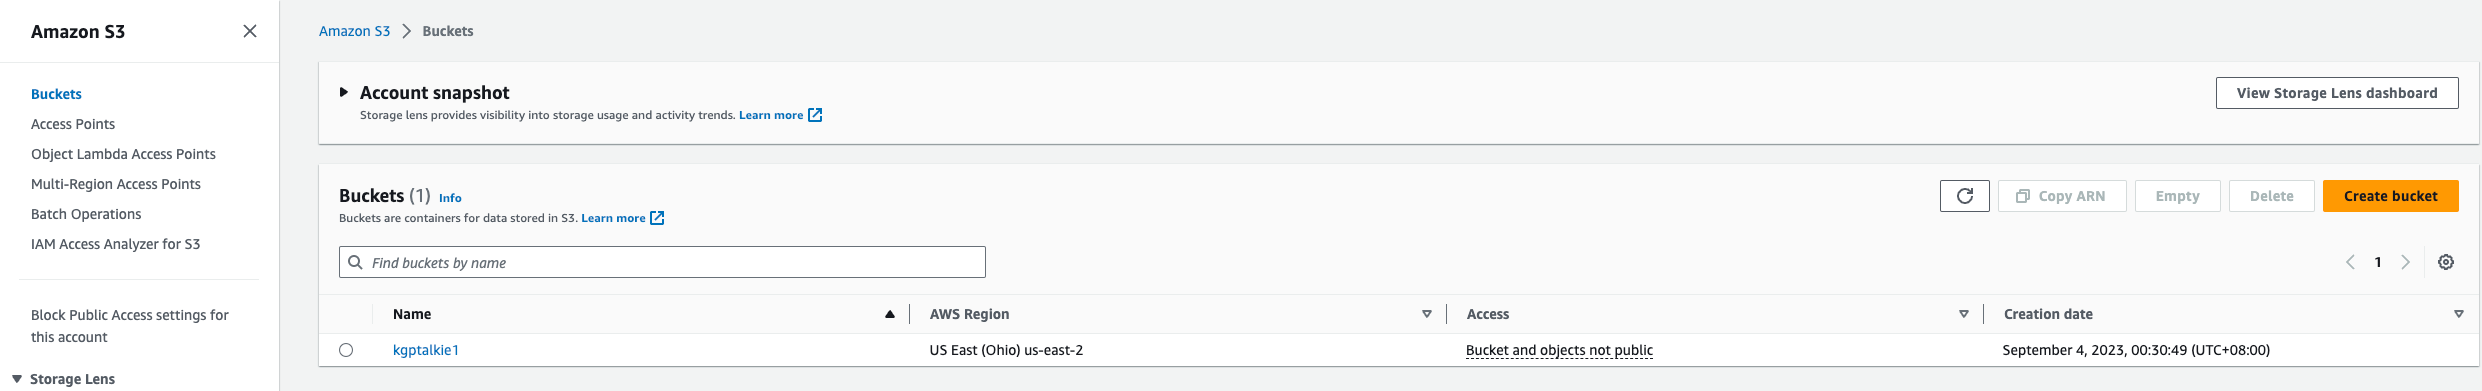Sort by Creation date column
This screenshot has height=391, width=2482.
pos(2459,314)
